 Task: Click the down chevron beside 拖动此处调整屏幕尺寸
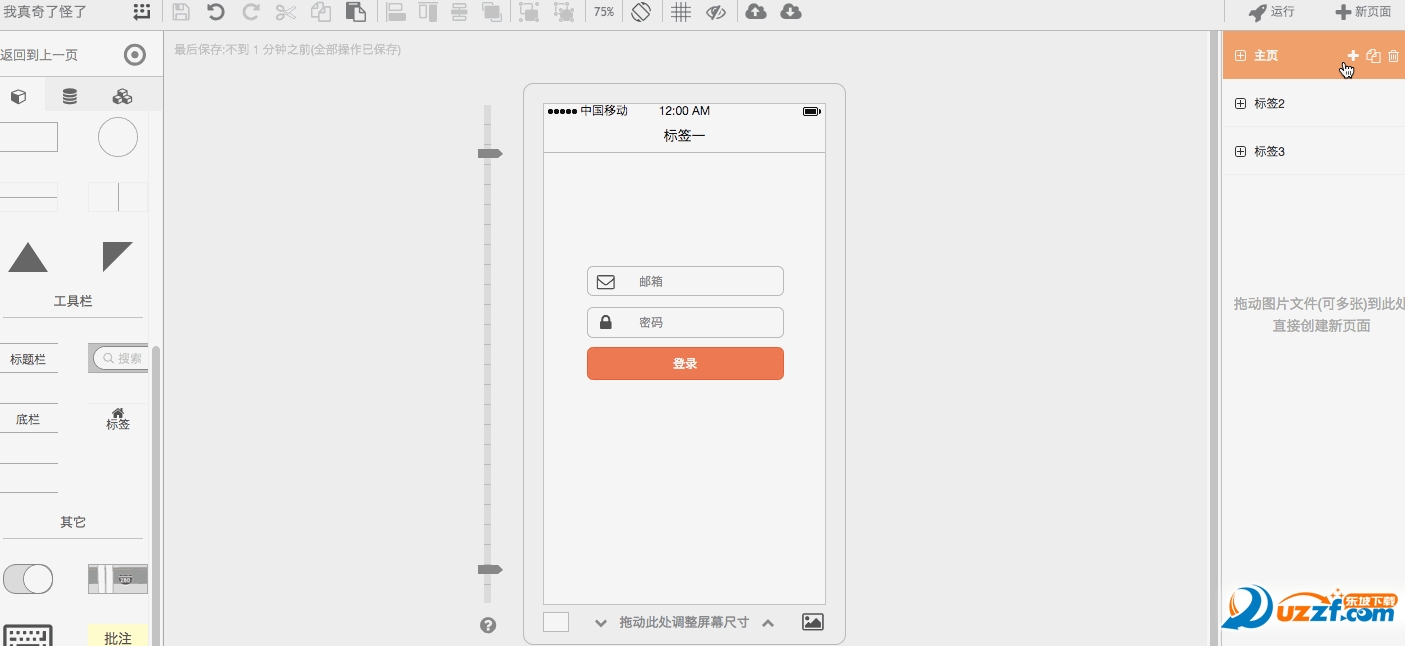click(x=601, y=623)
